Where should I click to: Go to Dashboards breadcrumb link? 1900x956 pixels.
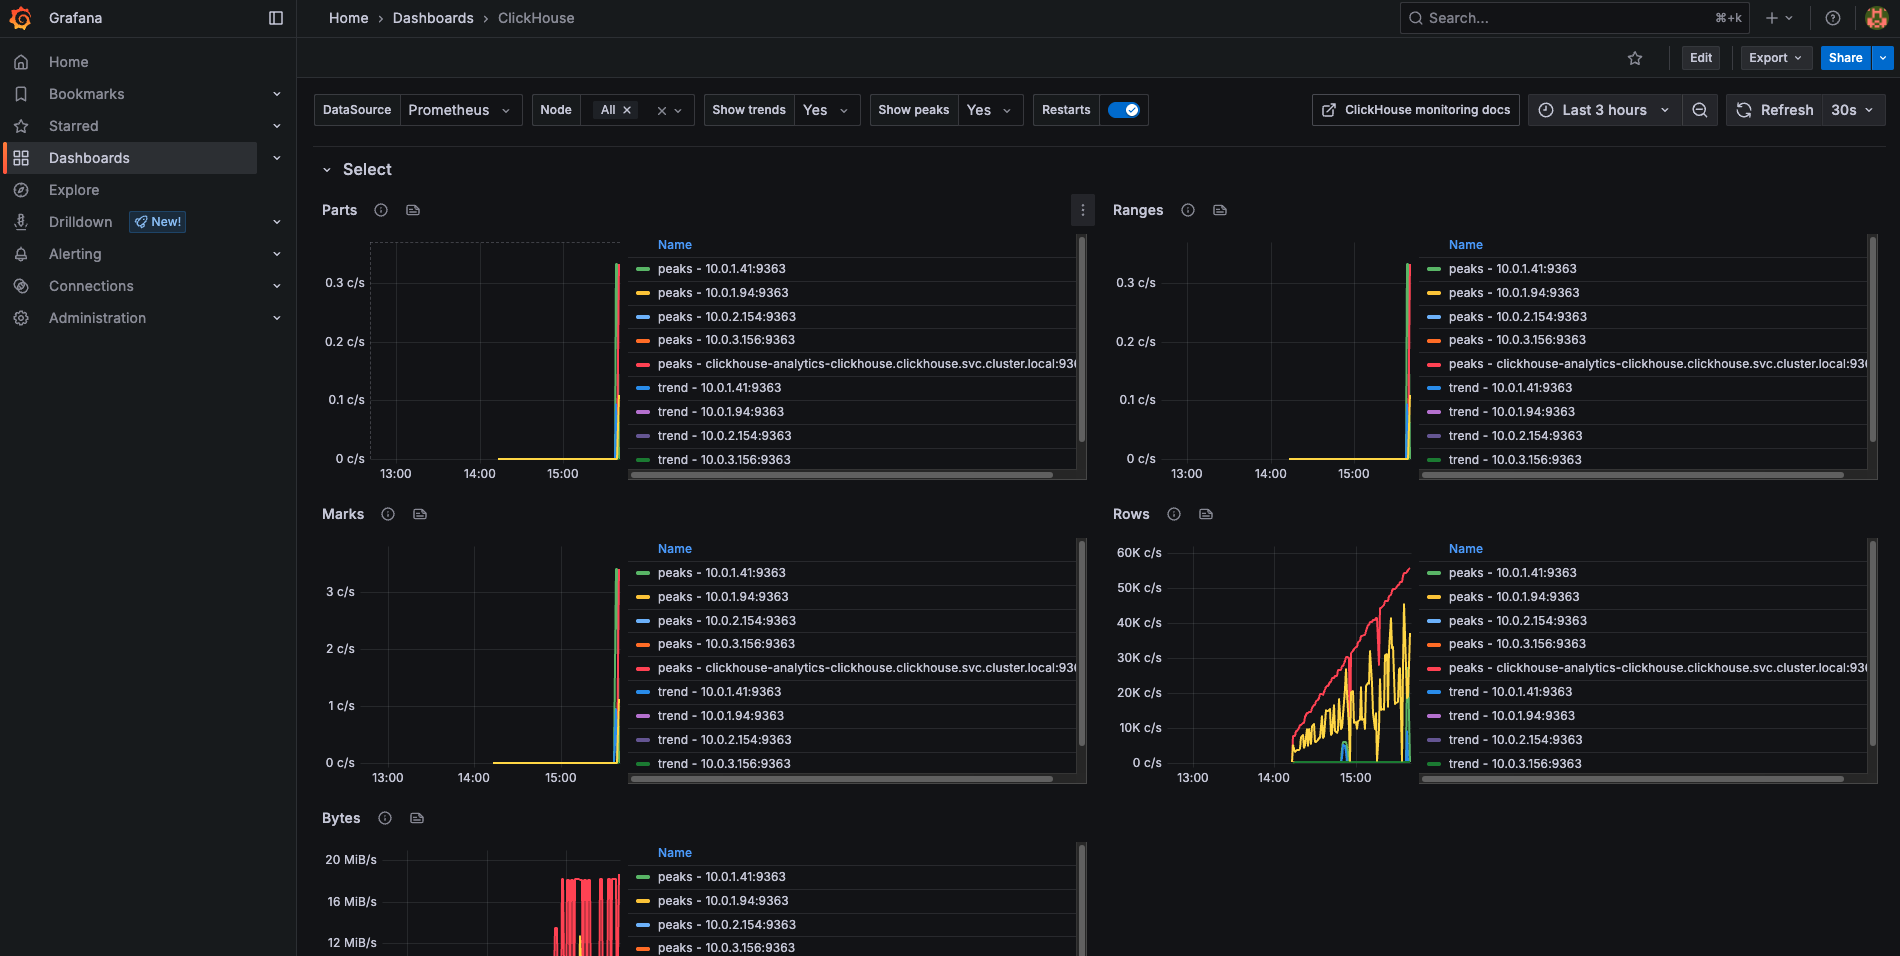[x=433, y=18]
